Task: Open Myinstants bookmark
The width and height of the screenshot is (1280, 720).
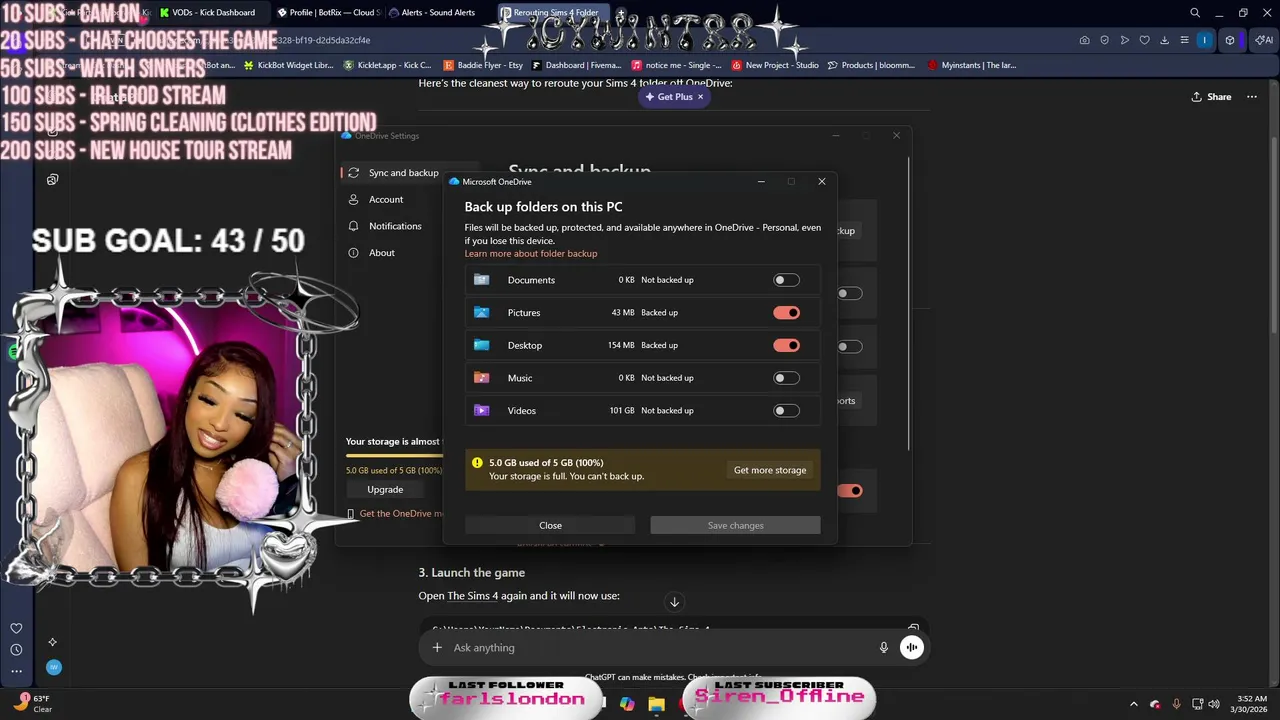Action: [972, 65]
